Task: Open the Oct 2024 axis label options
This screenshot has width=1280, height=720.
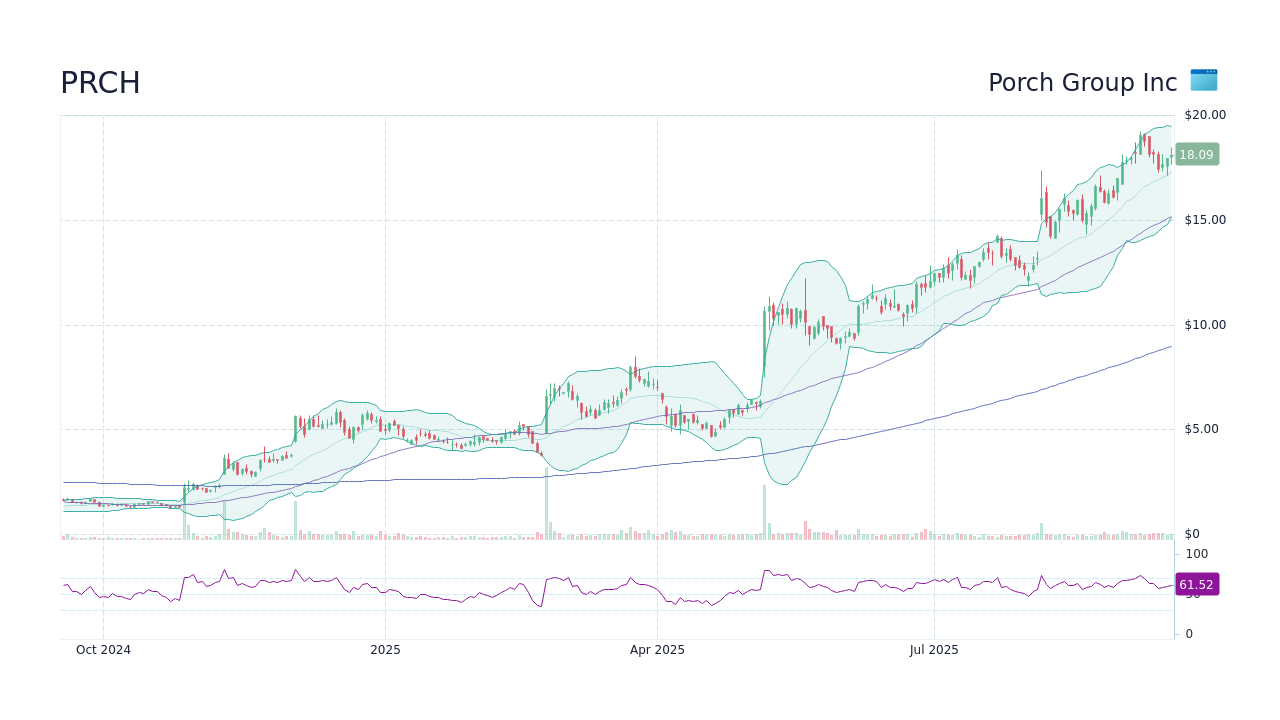Action: (103, 649)
